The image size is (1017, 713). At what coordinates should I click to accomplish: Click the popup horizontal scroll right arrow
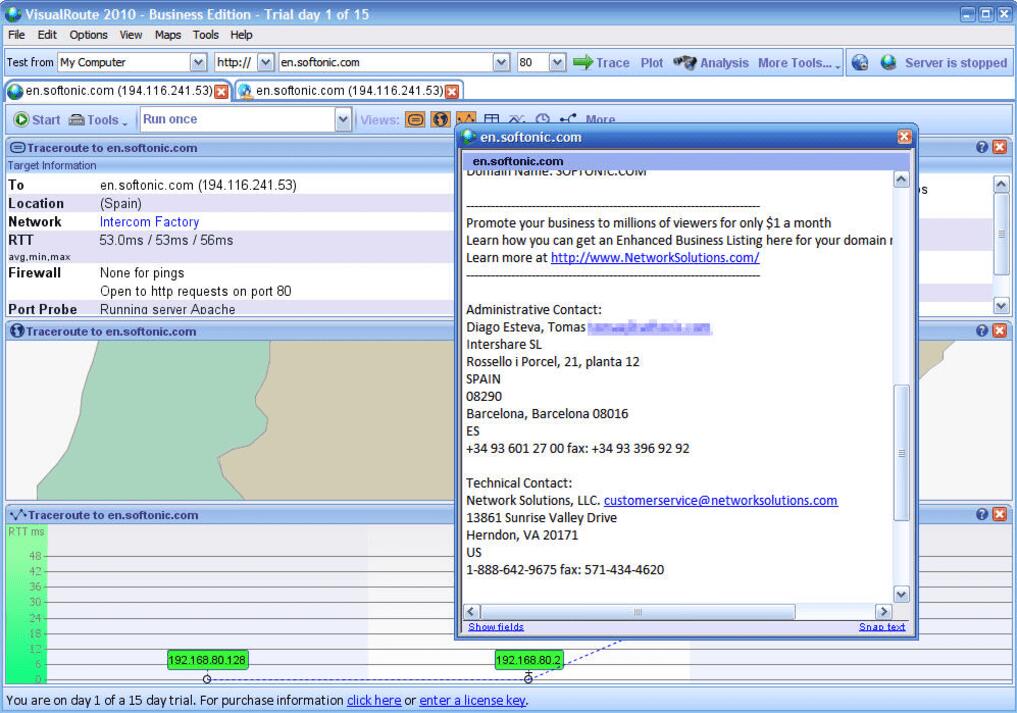[x=883, y=611]
